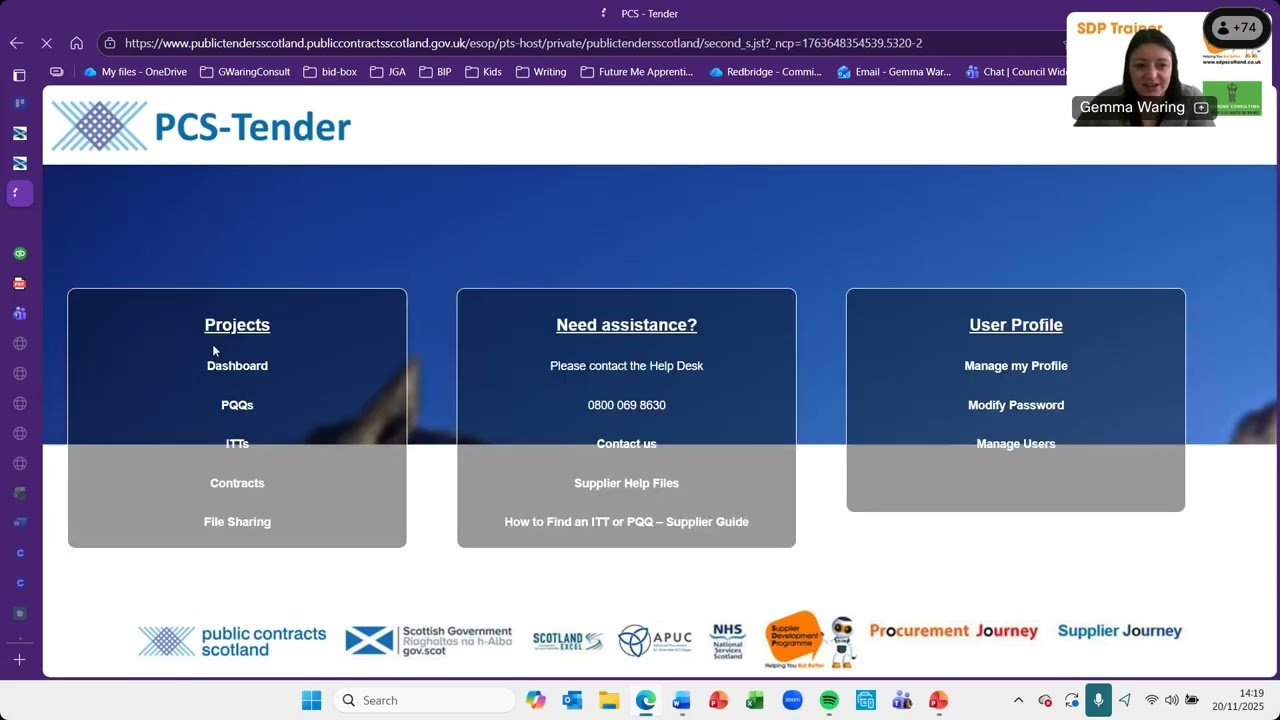
Task: Switch to Microsoft Edge in taskbar
Action: [646, 700]
